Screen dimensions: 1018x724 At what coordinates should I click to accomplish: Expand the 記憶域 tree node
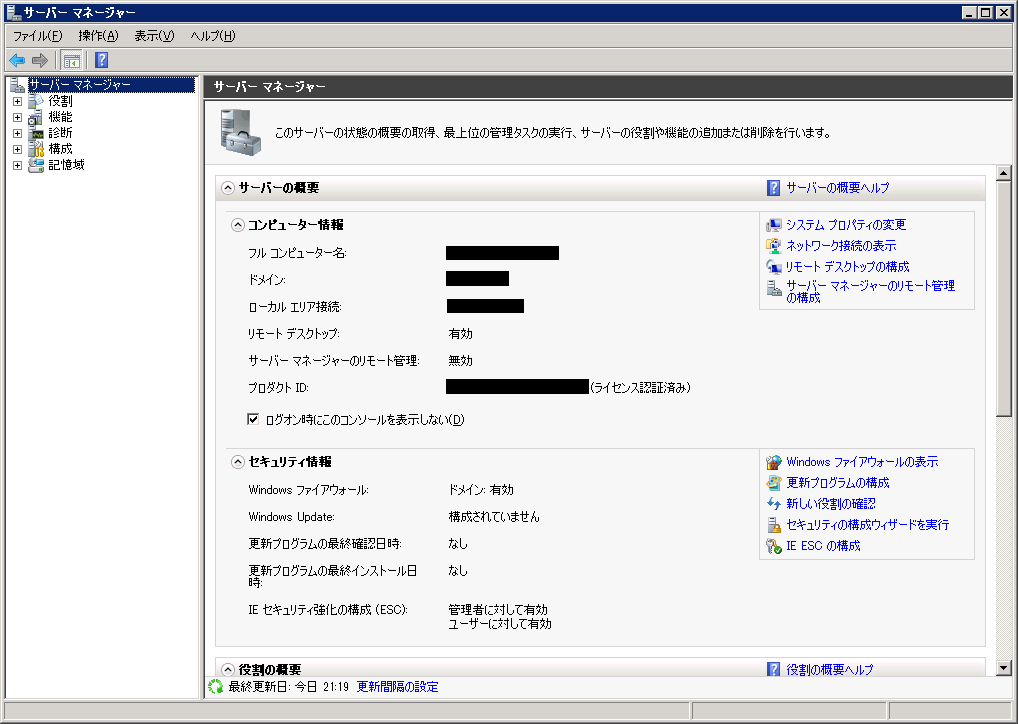(18, 166)
